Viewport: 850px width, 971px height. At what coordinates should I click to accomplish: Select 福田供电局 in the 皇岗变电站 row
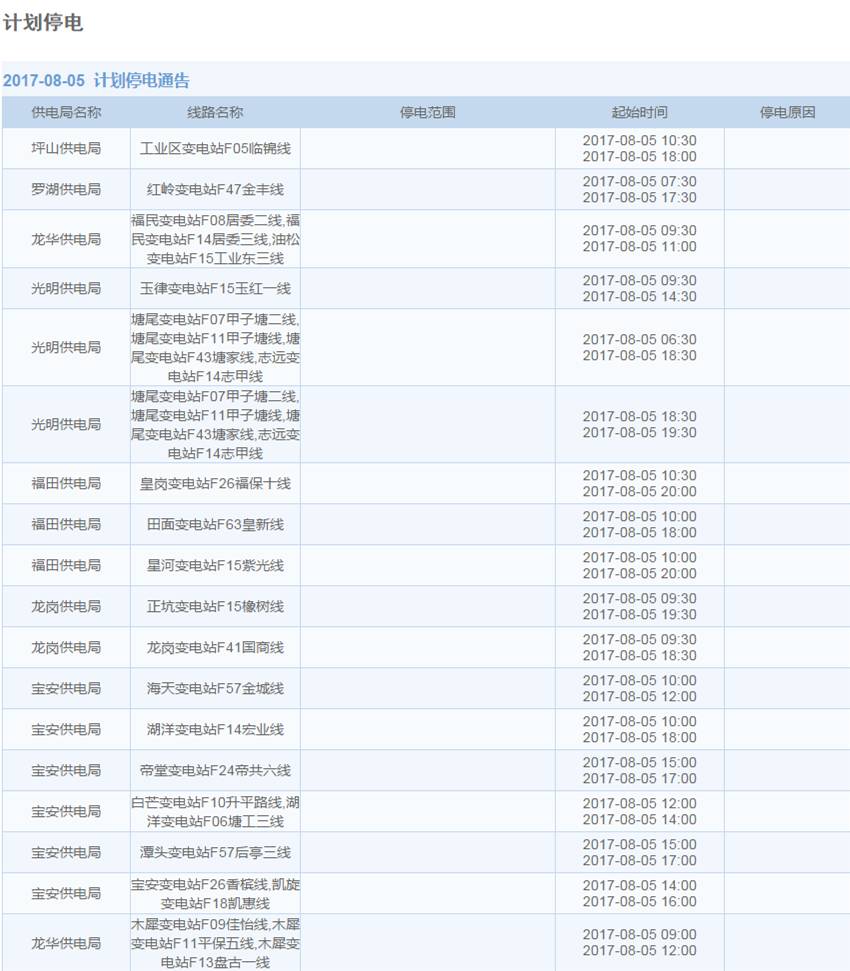click(66, 483)
